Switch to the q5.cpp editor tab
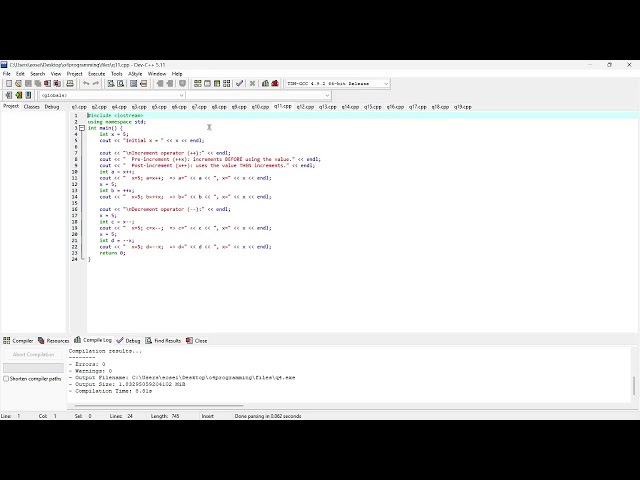The image size is (640, 480). [x=159, y=107]
